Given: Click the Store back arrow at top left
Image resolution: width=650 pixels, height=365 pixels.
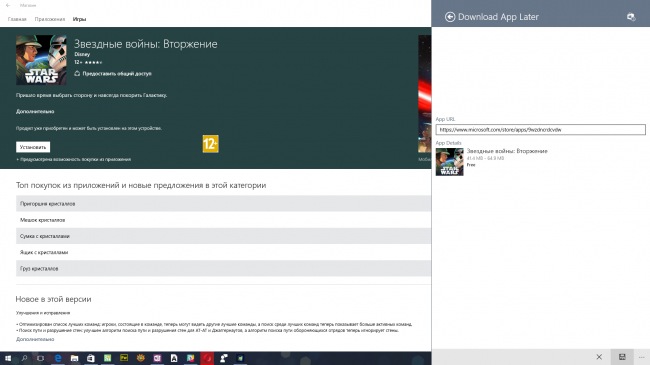Looking at the screenshot, I should [8, 5].
